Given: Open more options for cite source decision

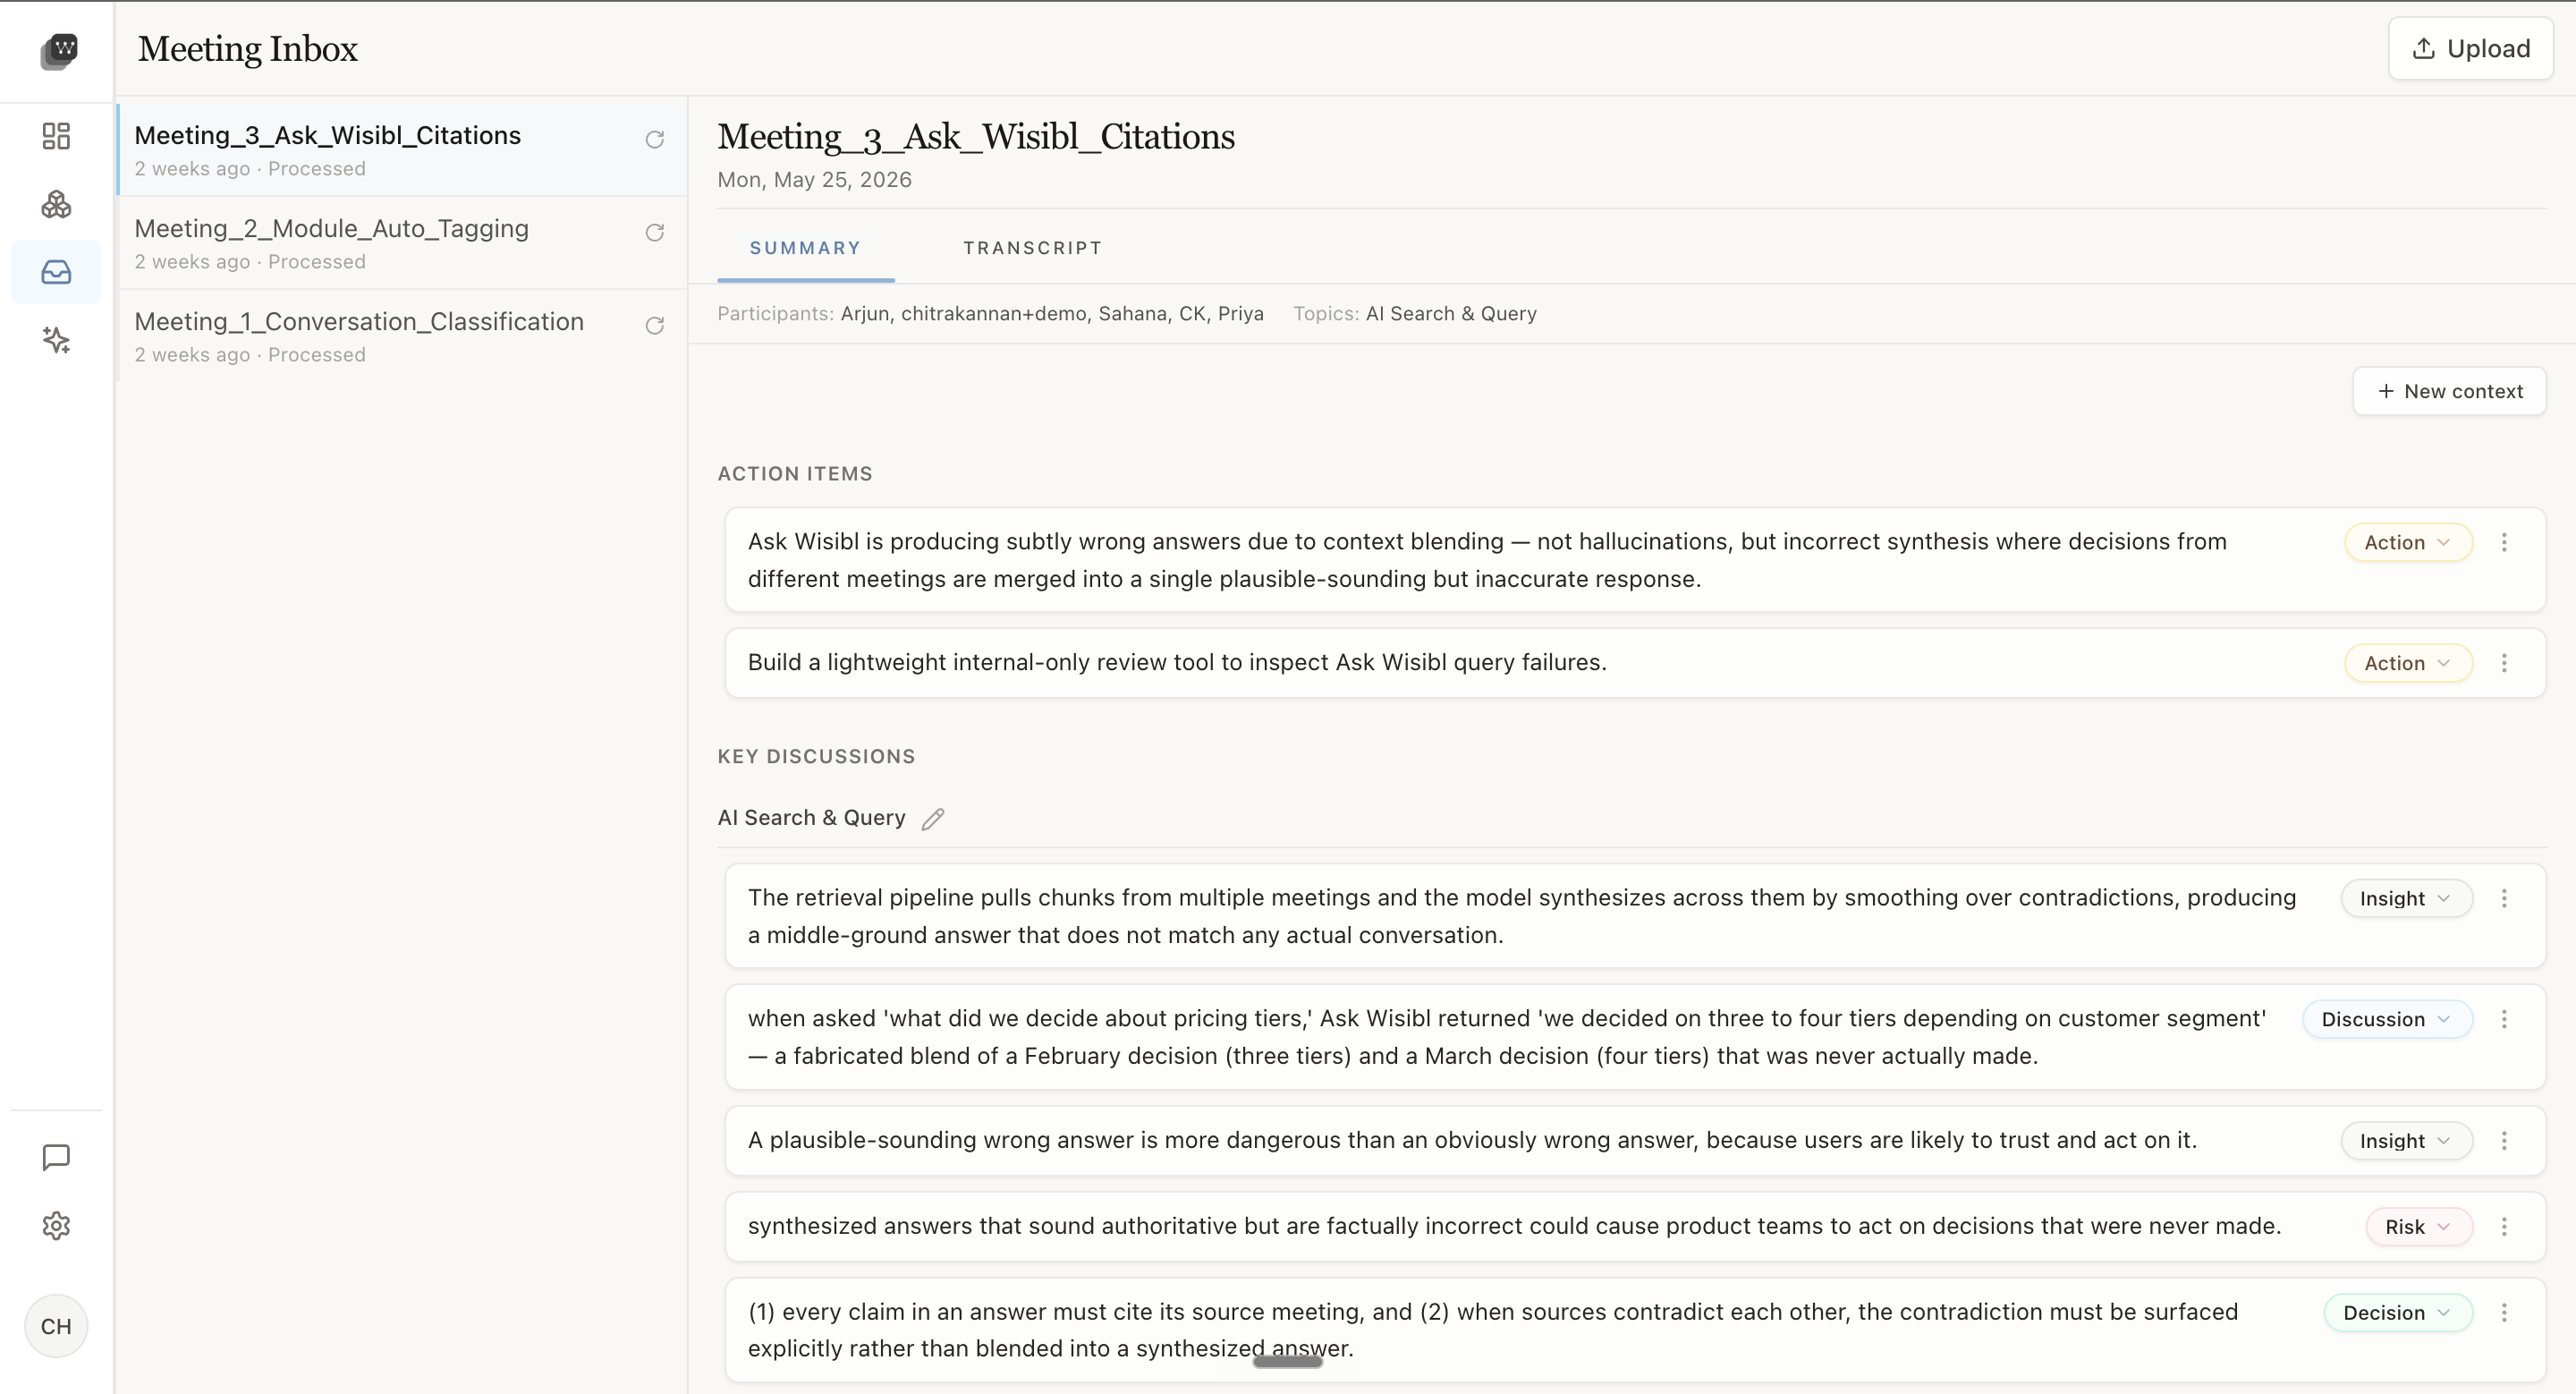Looking at the screenshot, I should tap(2504, 1313).
